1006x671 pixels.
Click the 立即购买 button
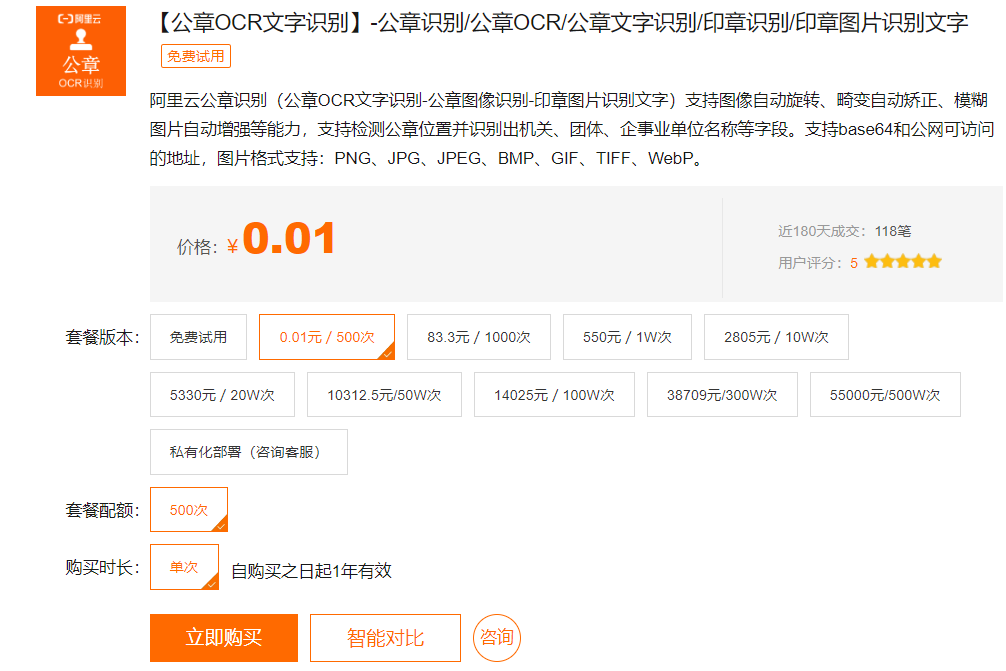click(224, 638)
